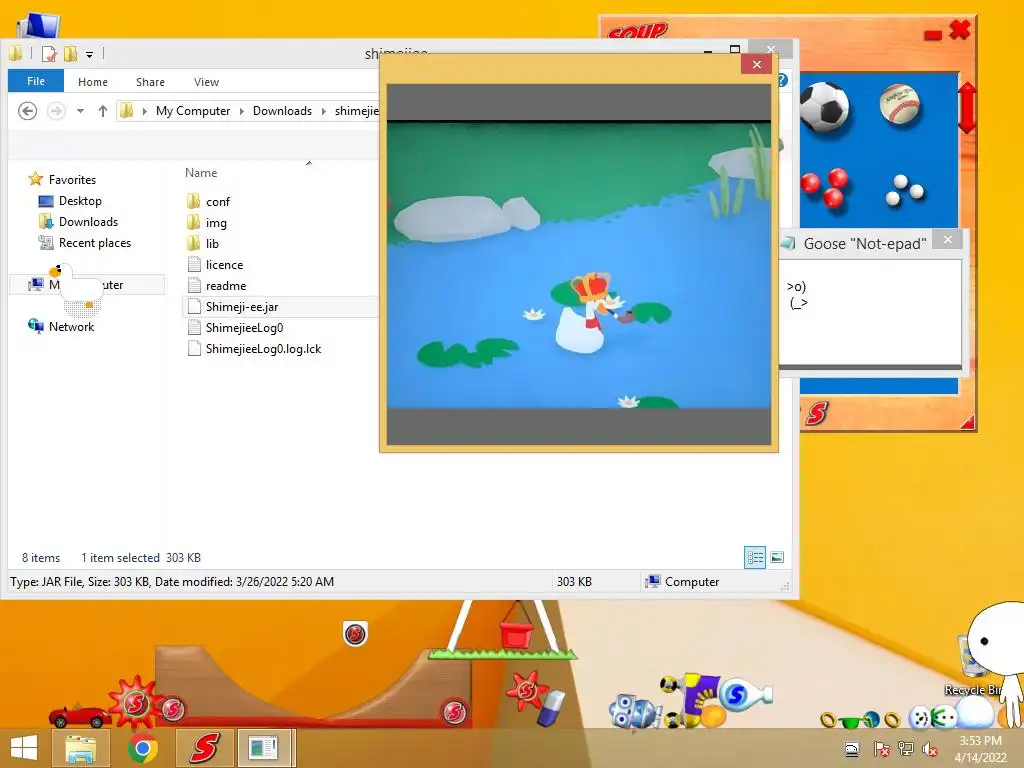This screenshot has width=1024, height=768.
Task: Open the Soup S app on taskbar
Action: coord(204,748)
